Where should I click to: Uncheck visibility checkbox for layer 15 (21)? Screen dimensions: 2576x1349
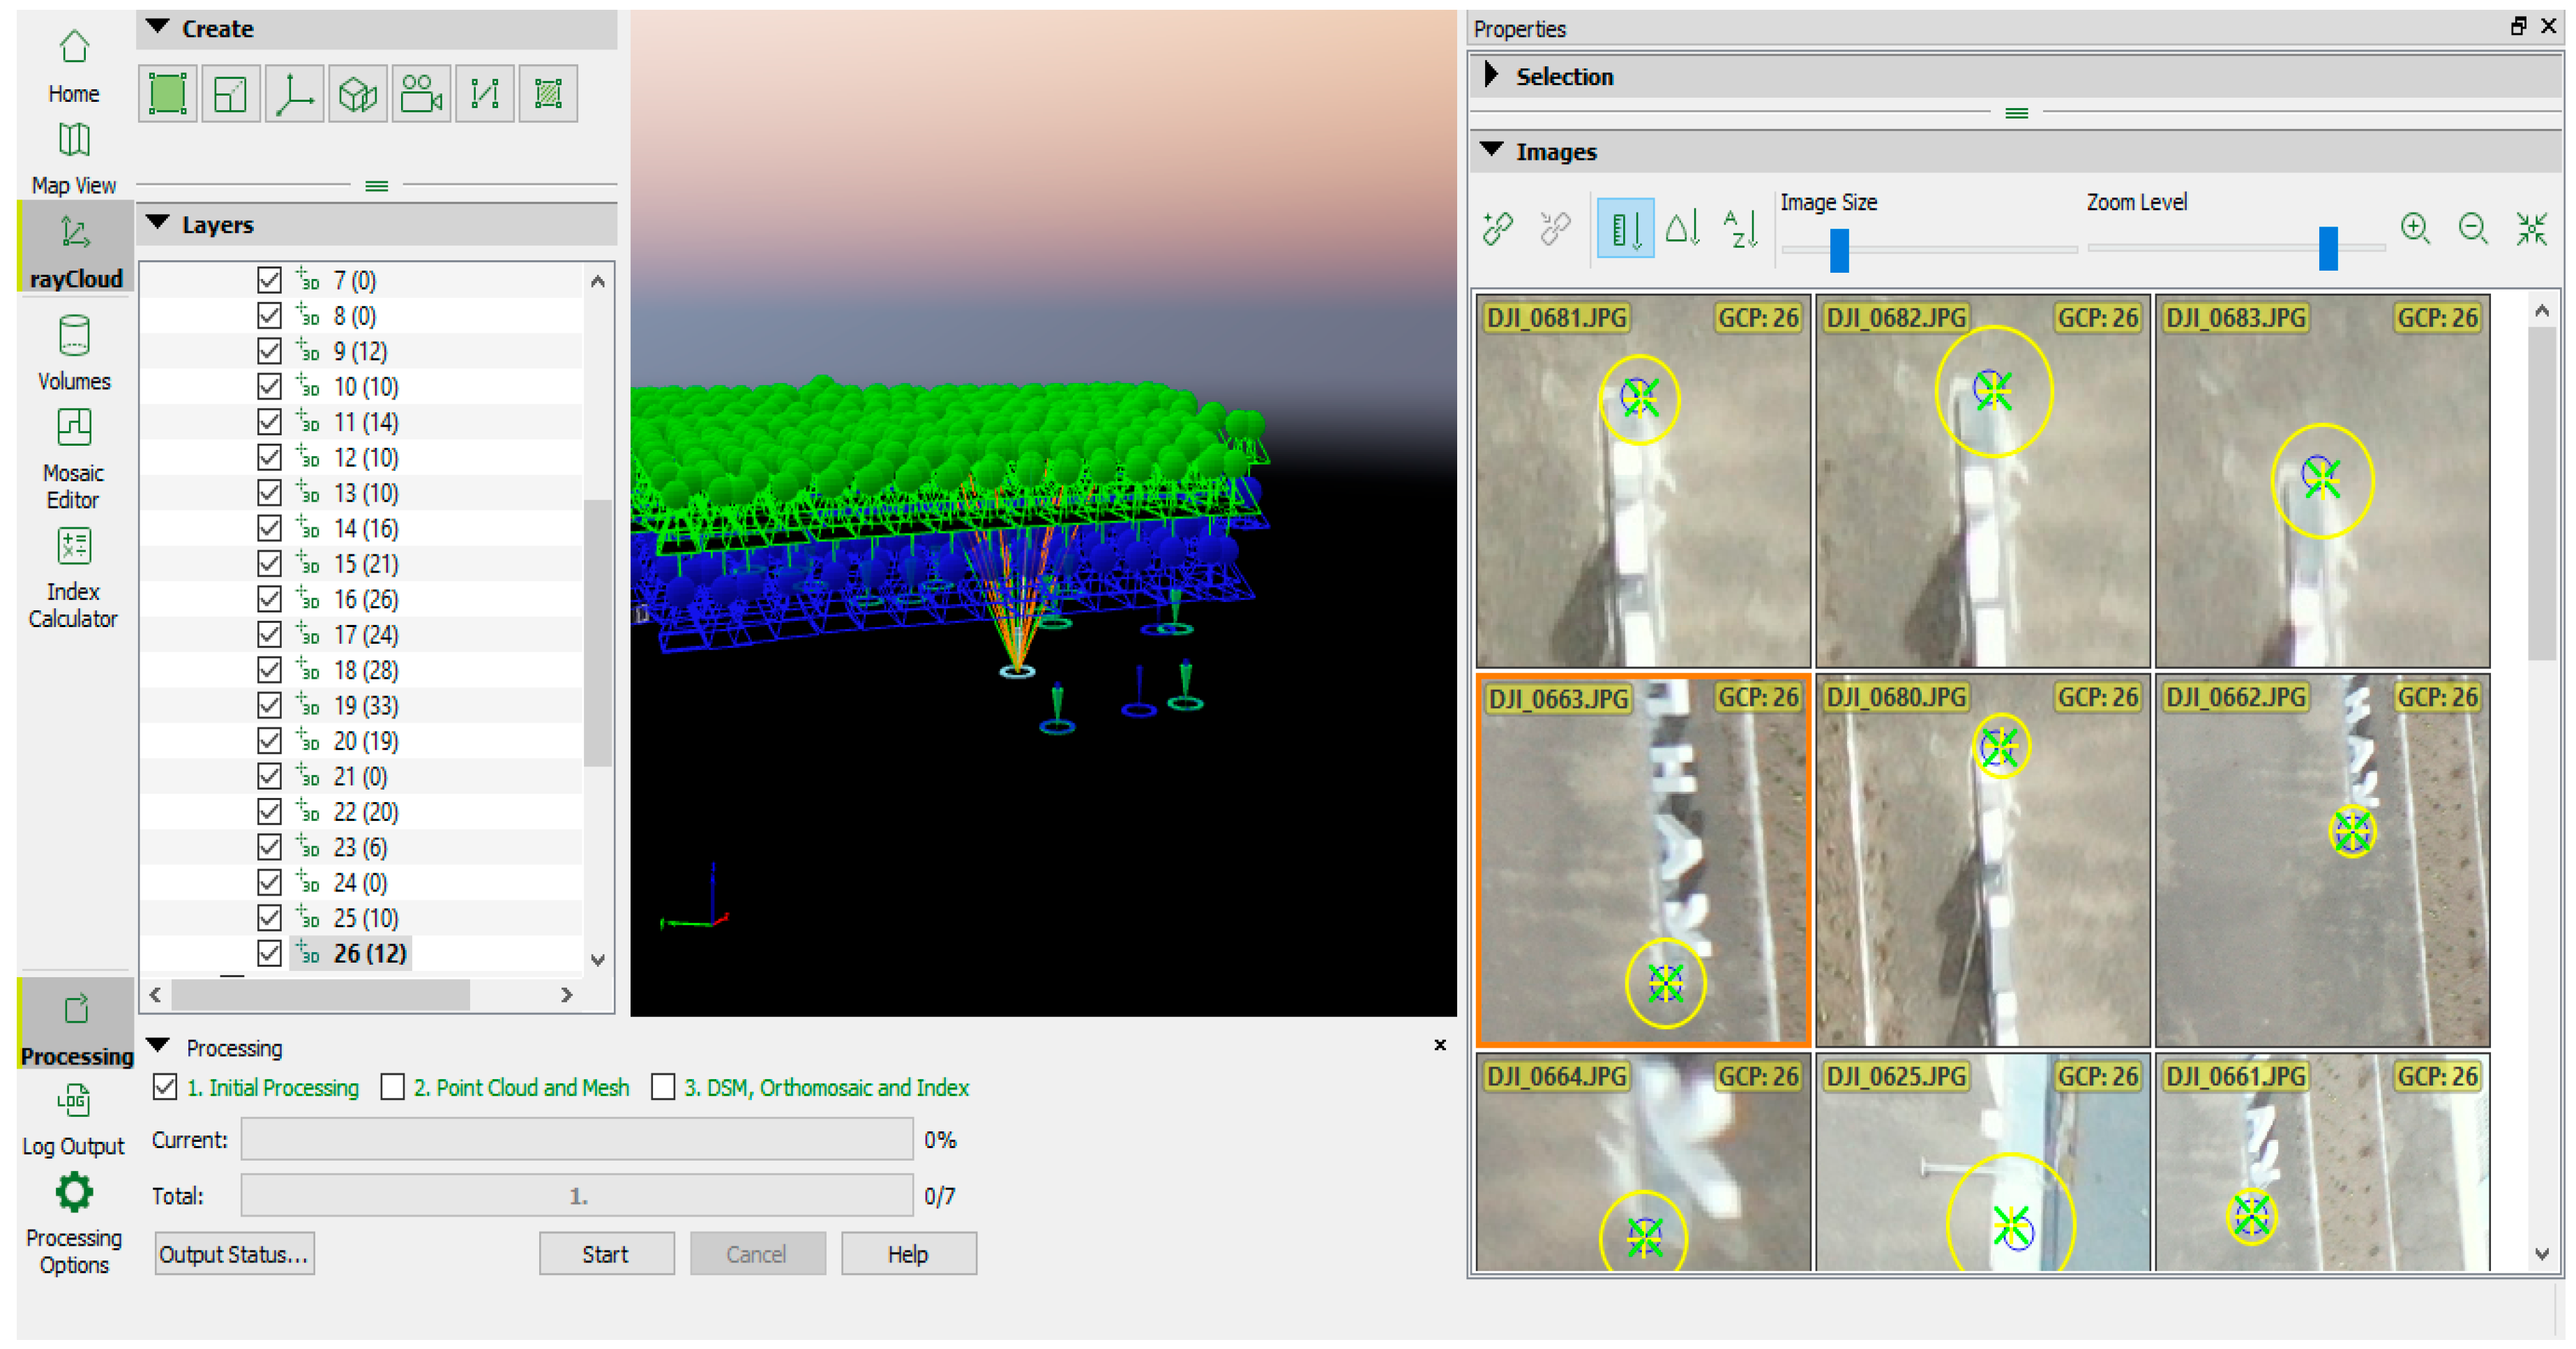(x=269, y=564)
